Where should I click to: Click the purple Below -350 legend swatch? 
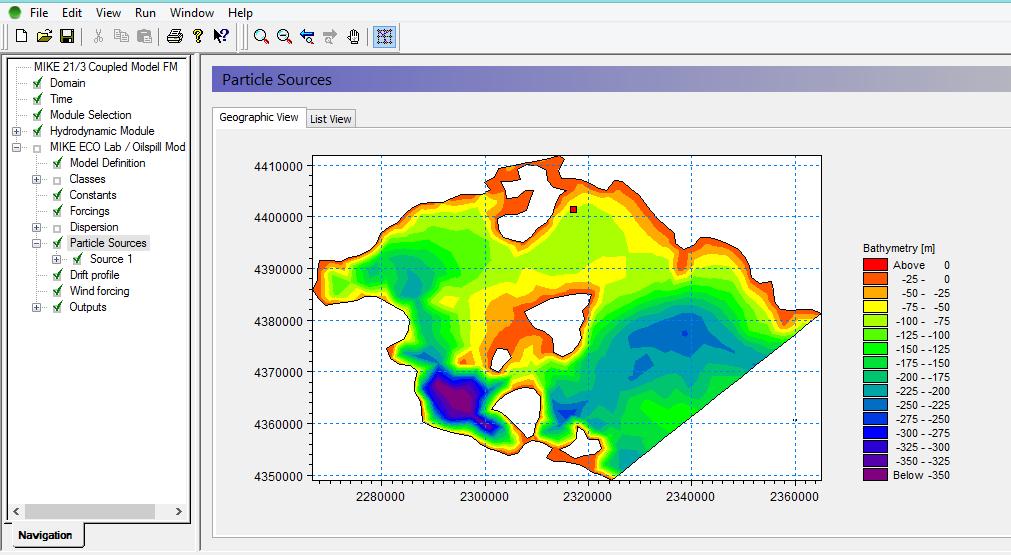click(x=875, y=475)
